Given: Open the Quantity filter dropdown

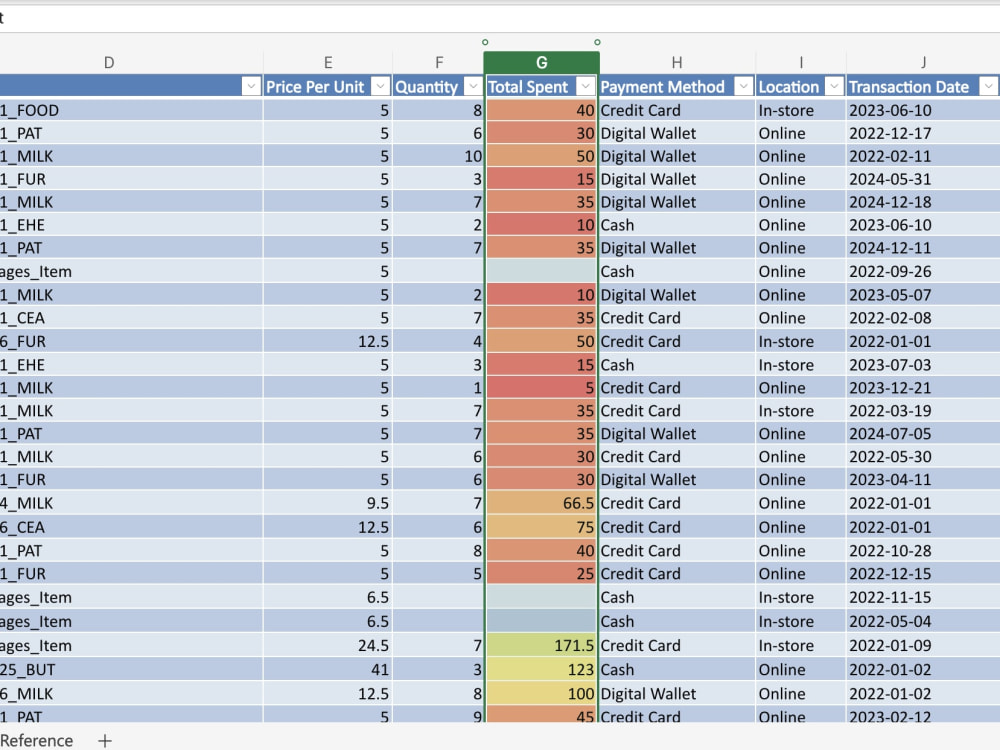Looking at the screenshot, I should [x=473, y=86].
